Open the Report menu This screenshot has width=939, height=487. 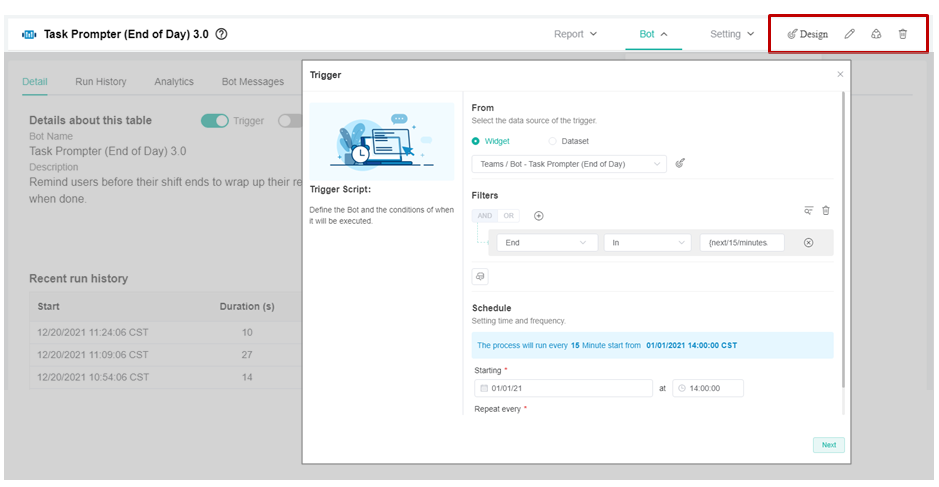coord(575,34)
